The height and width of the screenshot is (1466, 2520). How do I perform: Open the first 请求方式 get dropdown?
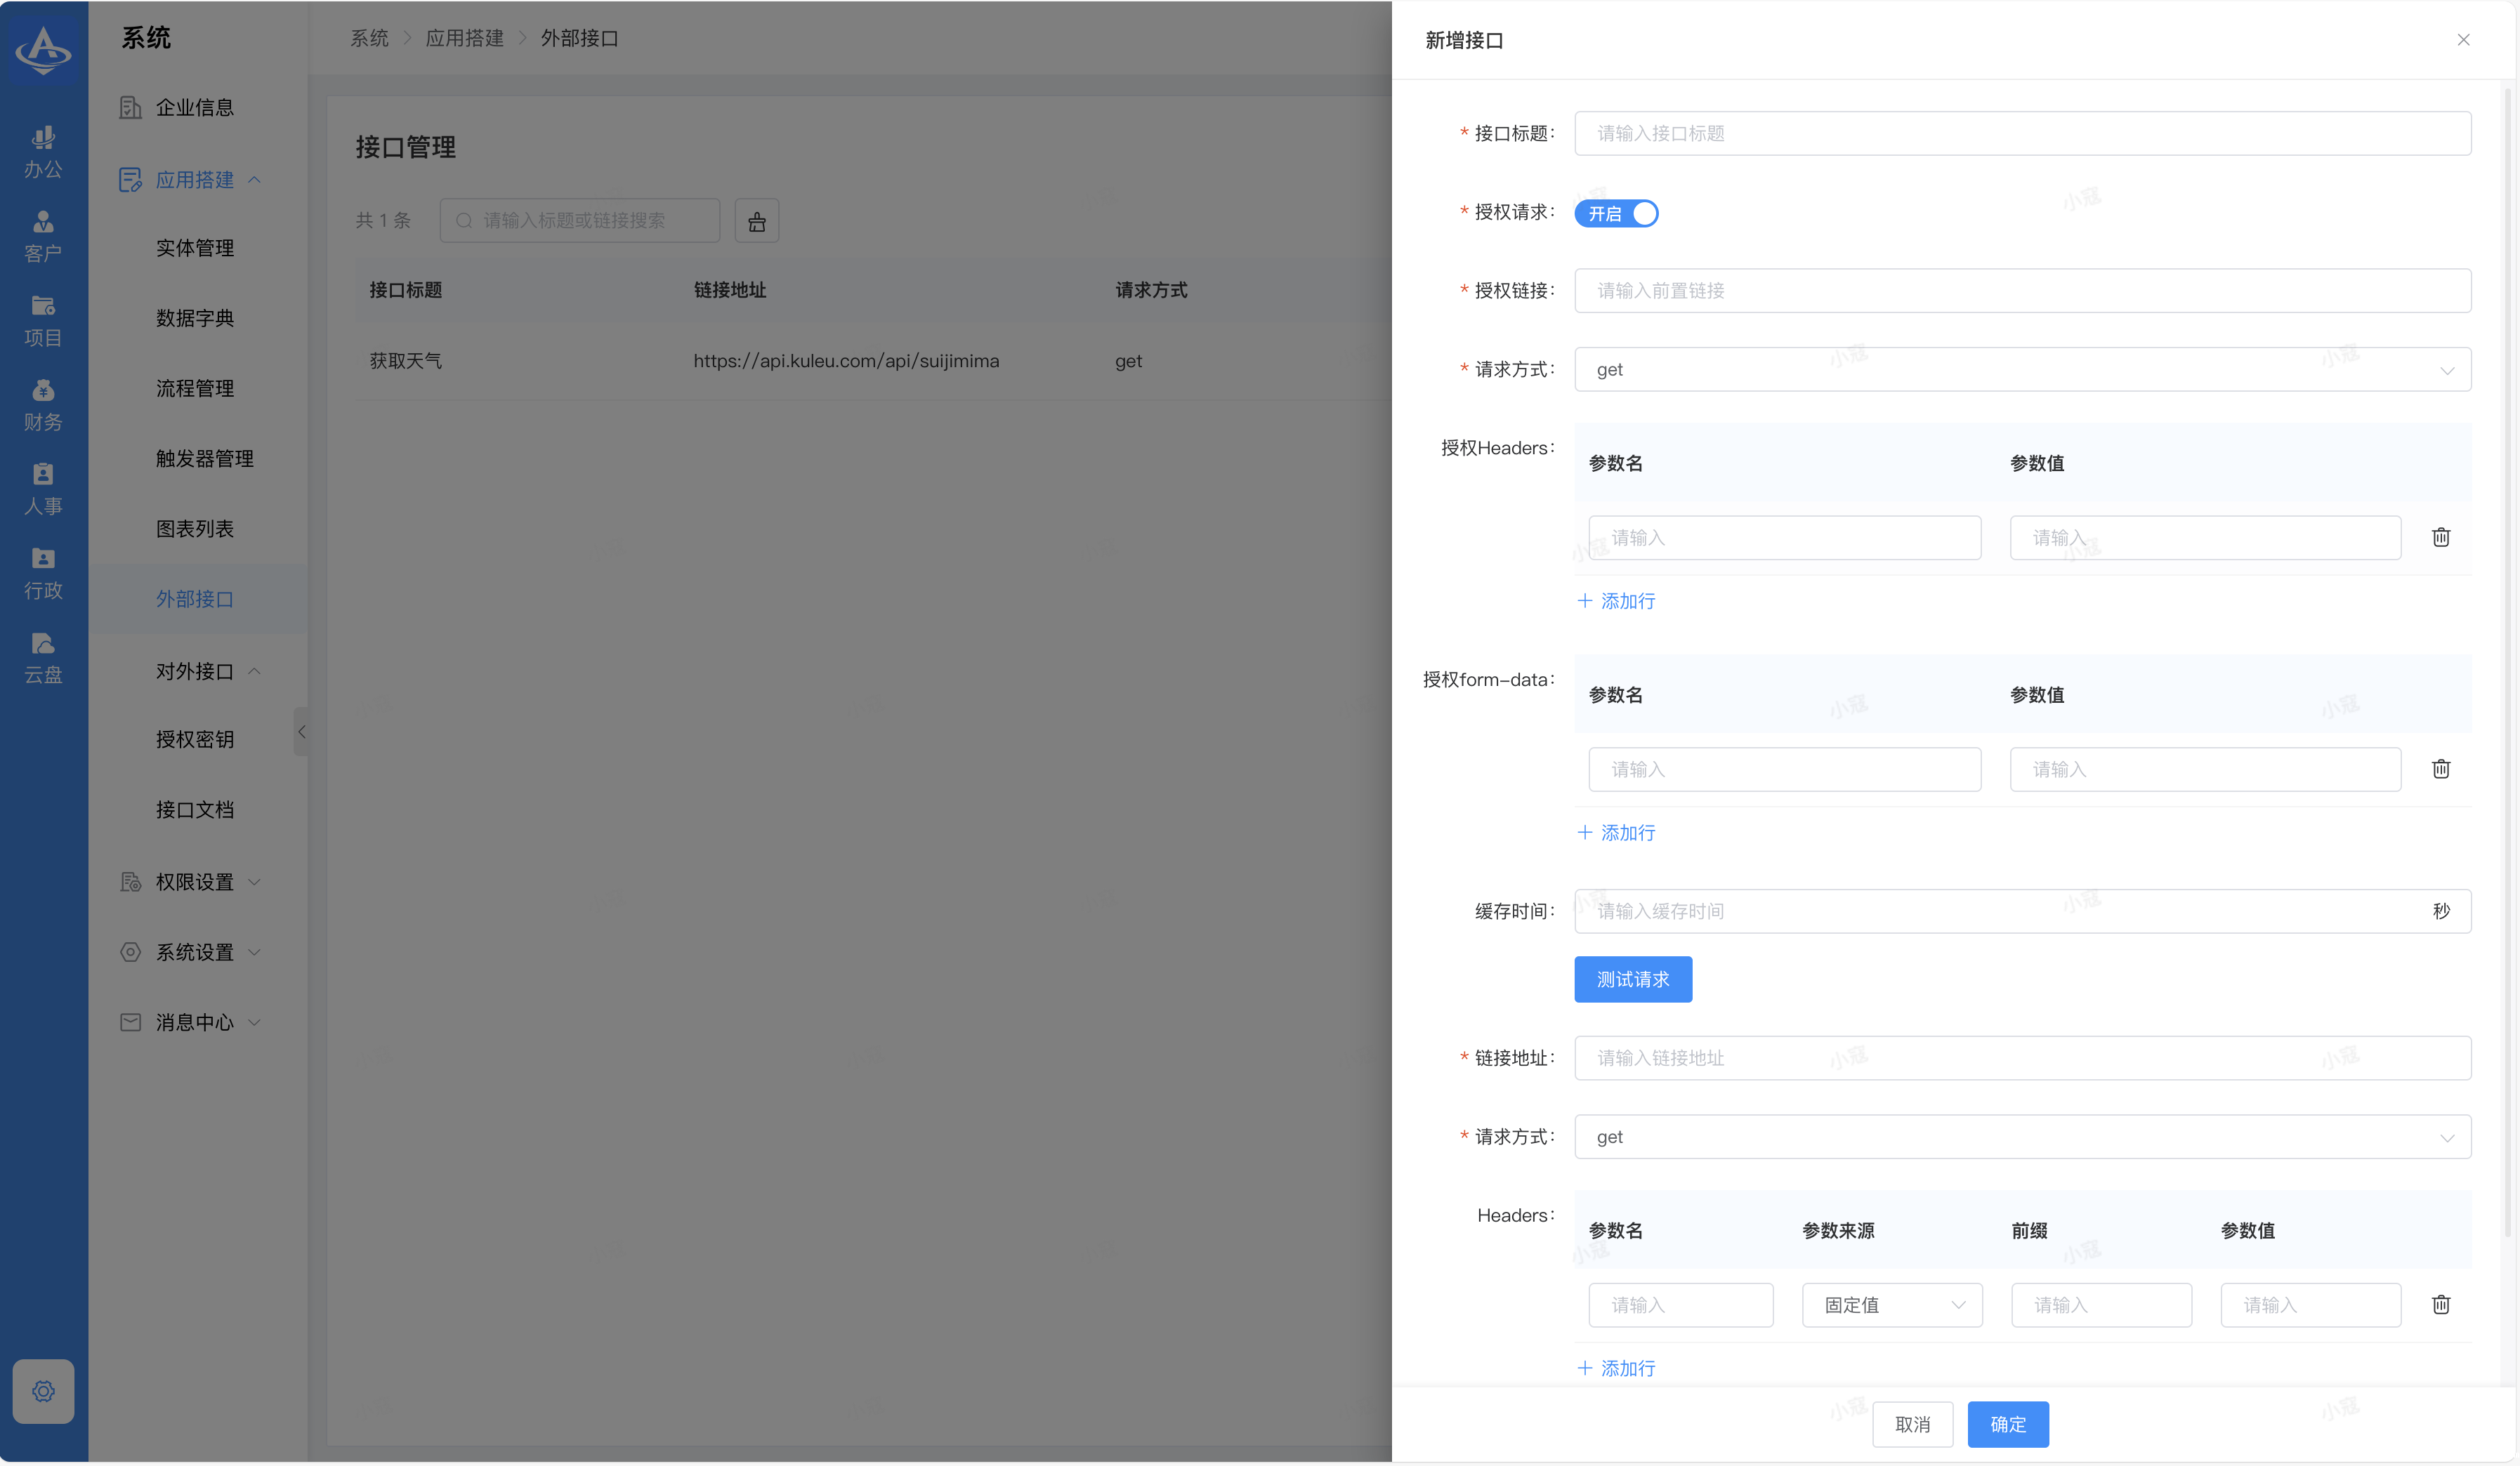click(x=2022, y=369)
